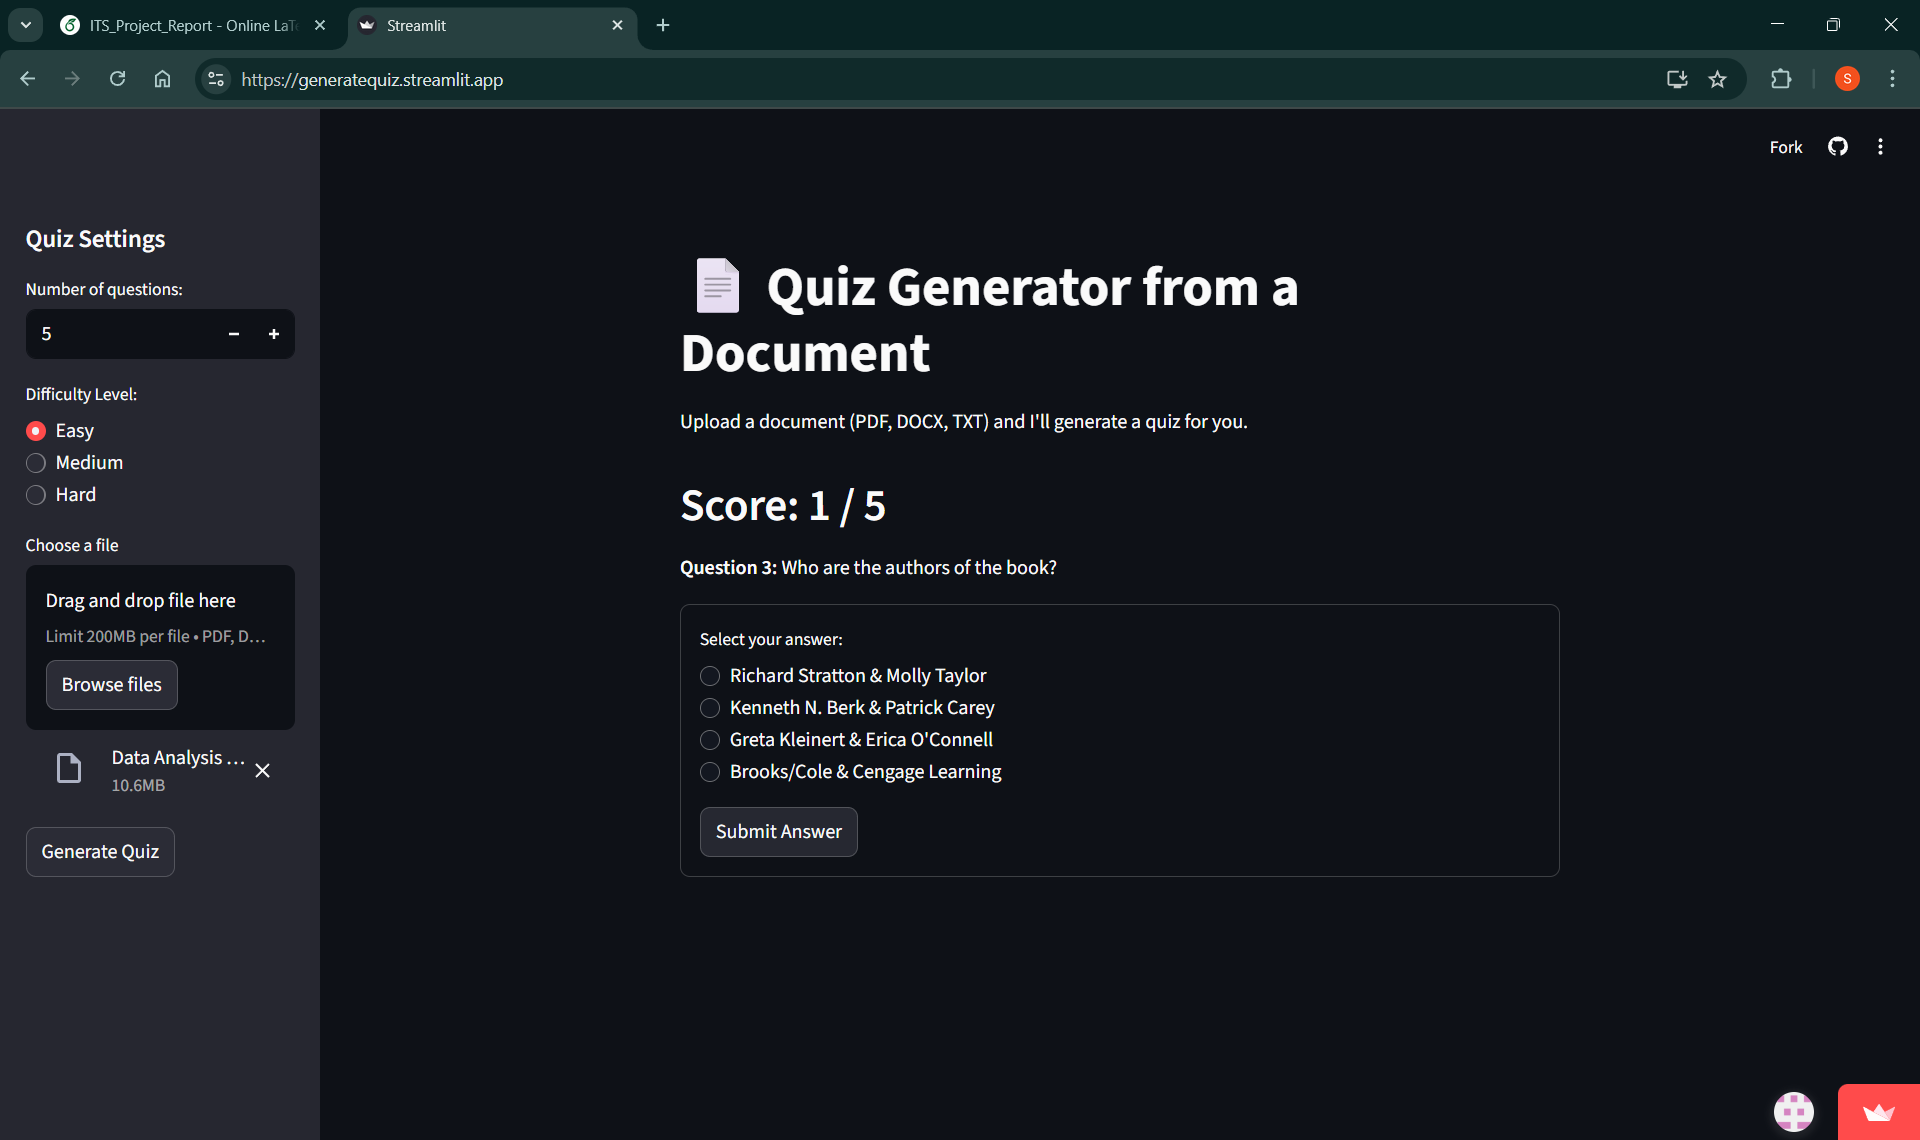Open the Chrome three-dot menu

pos(1892,79)
